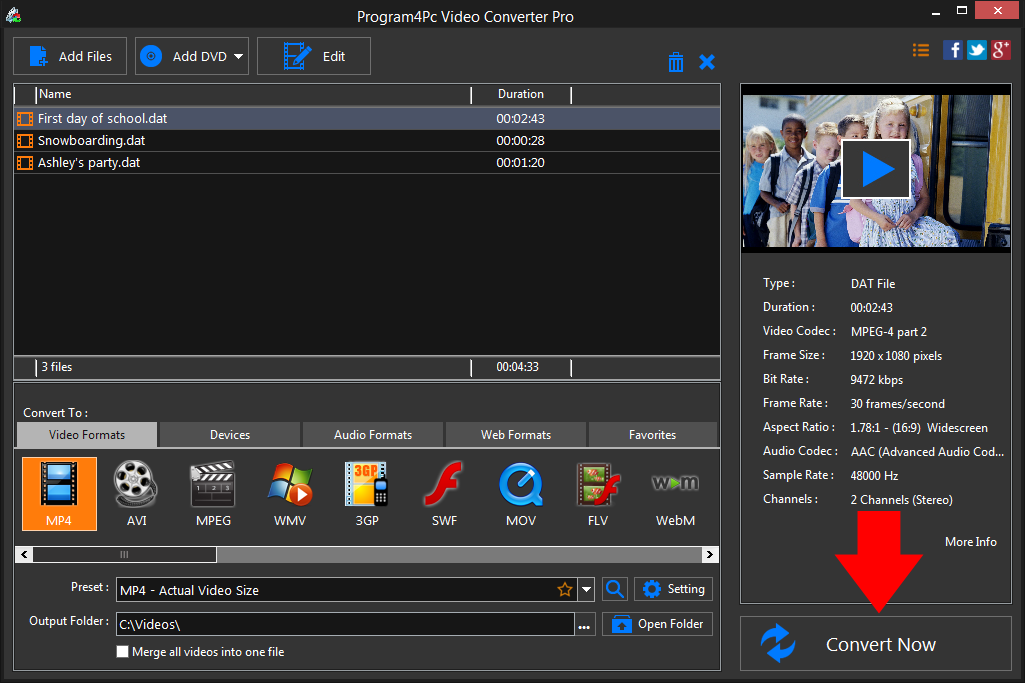Viewport: 1025px width, 683px height.
Task: Play the video preview thumbnail
Action: coord(876,168)
